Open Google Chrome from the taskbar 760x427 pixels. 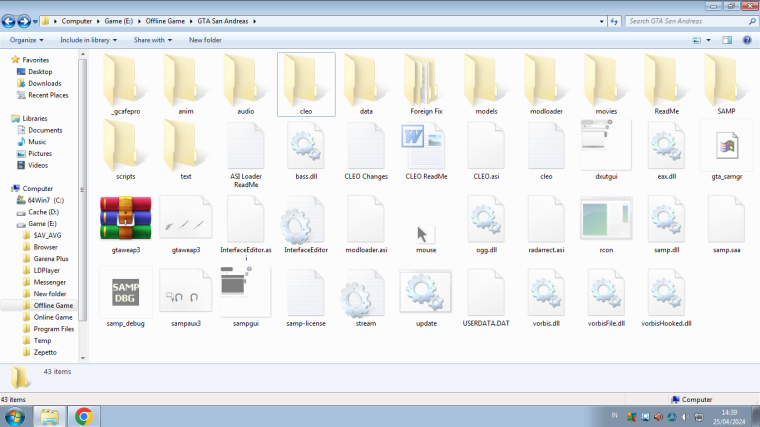83,417
